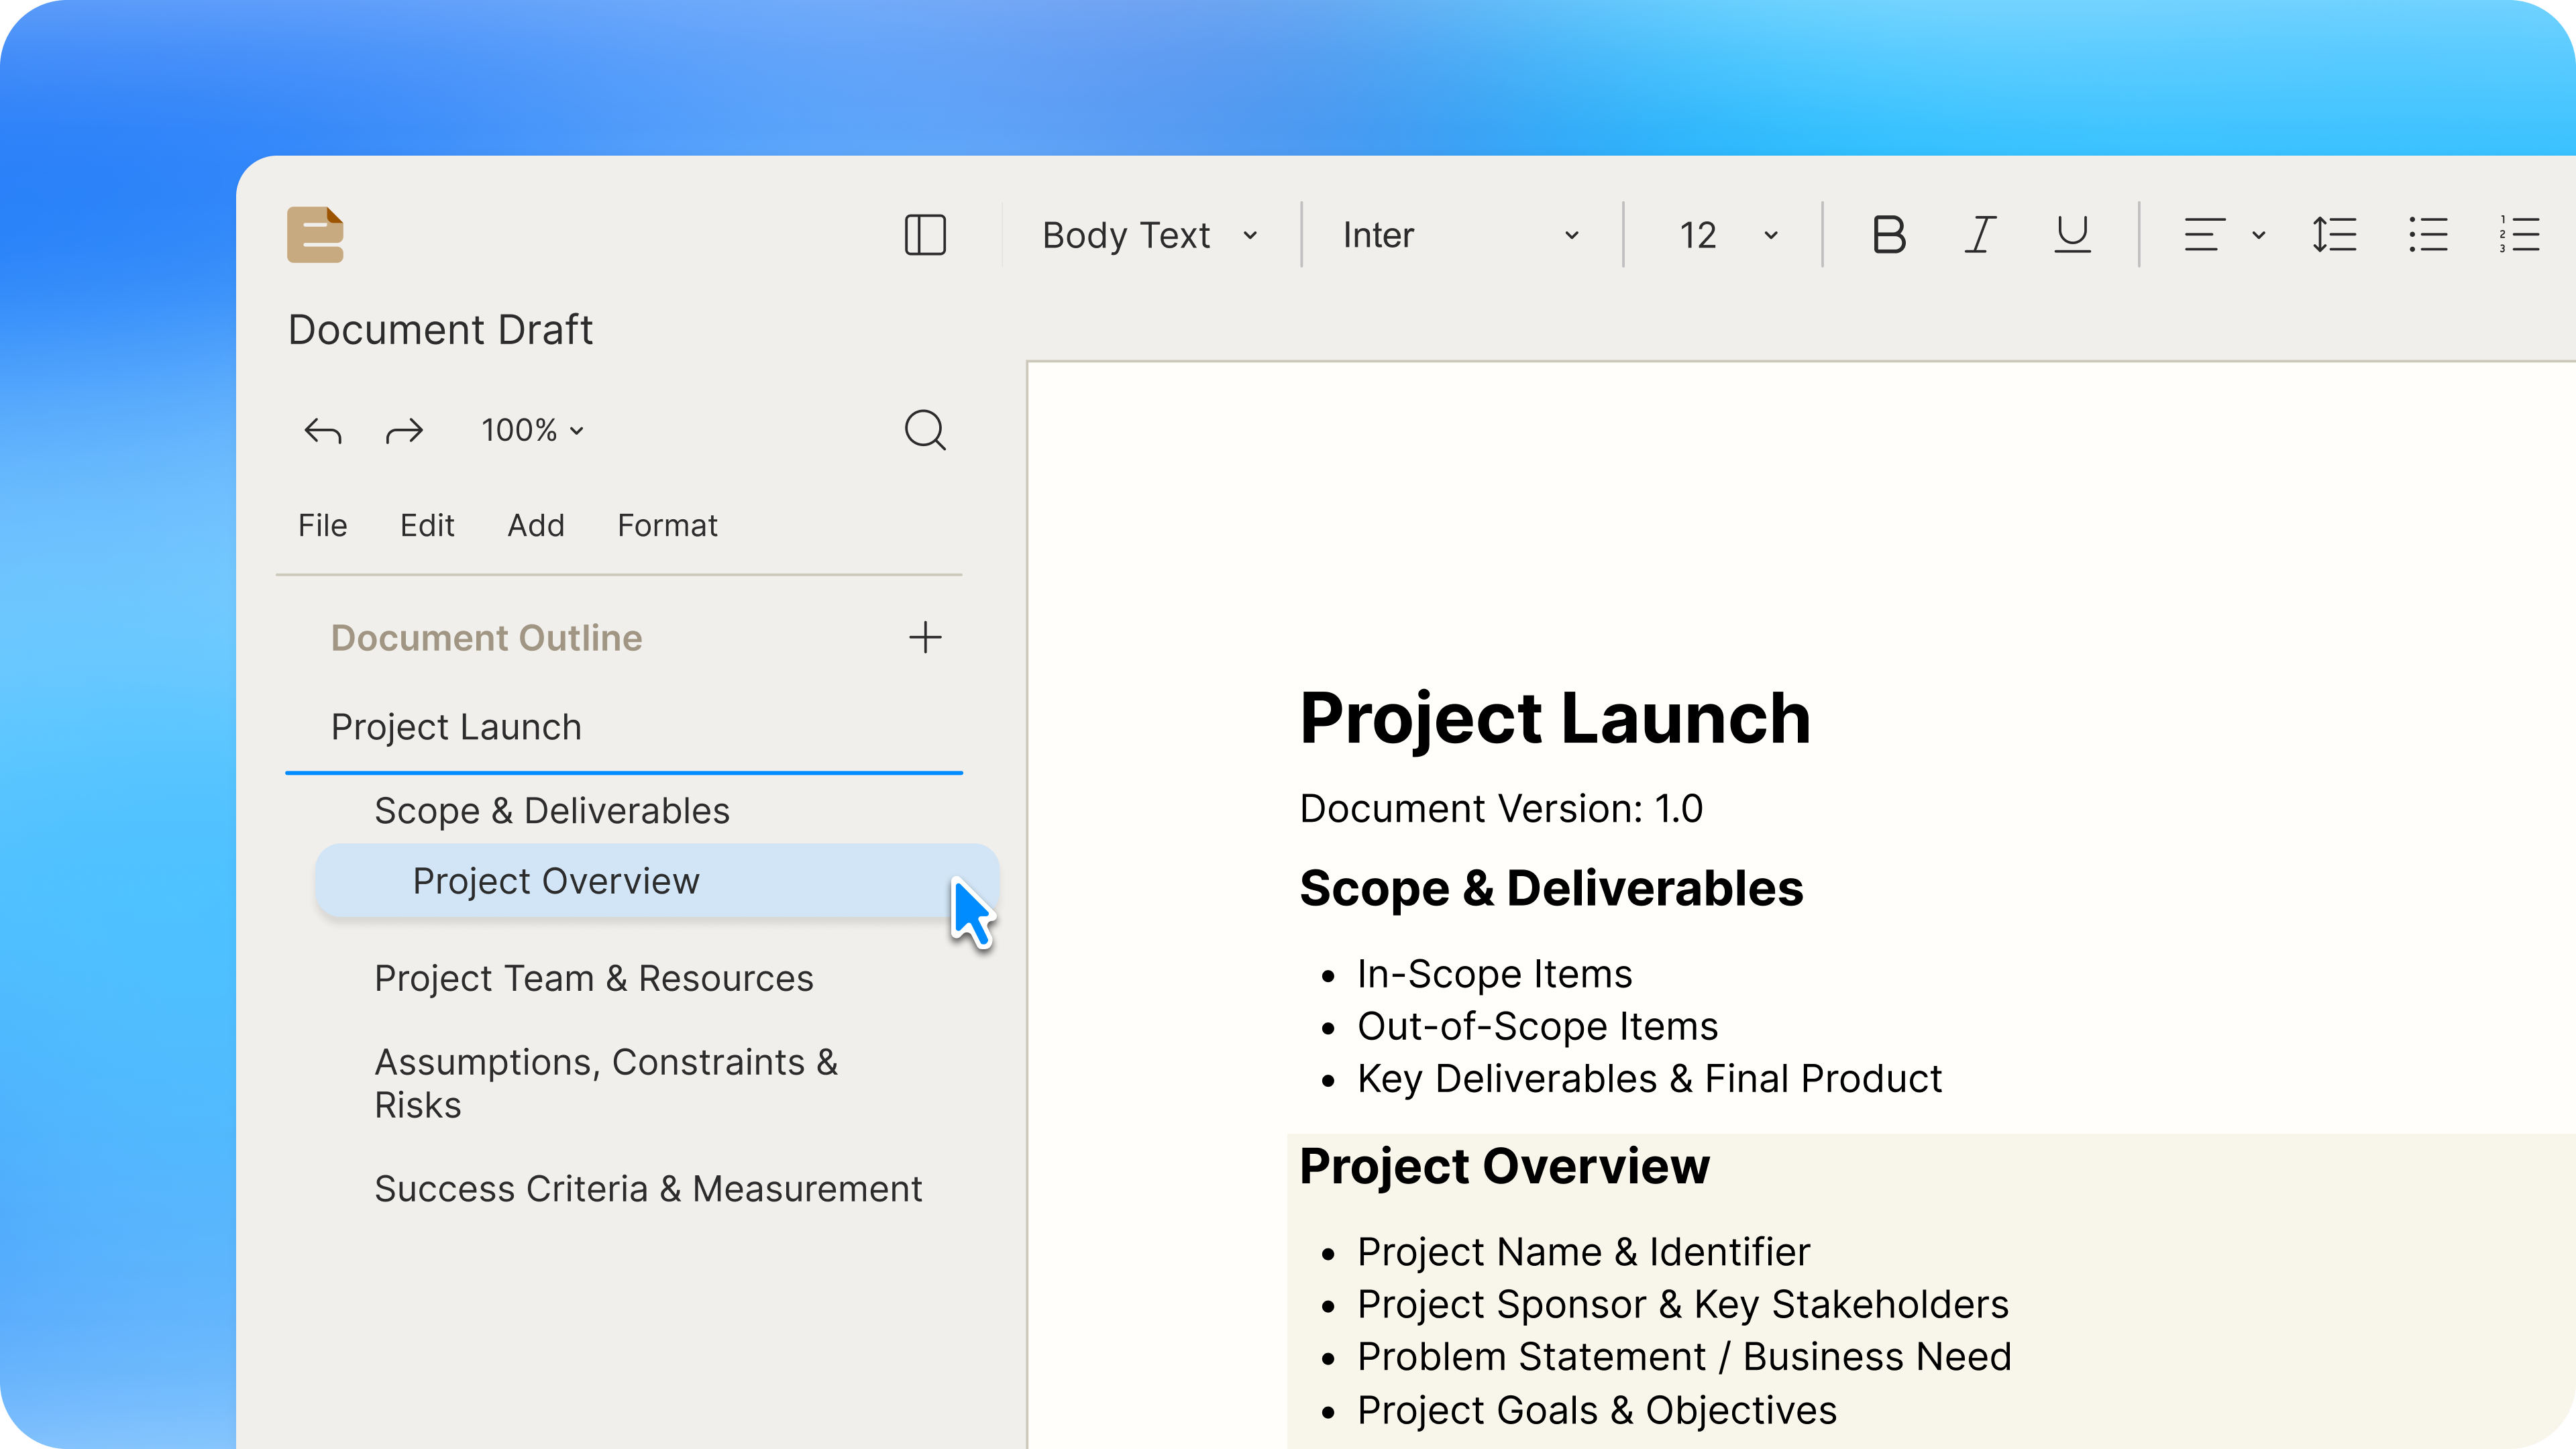
Task: Open the Body Text style dropdown
Action: (x=1149, y=235)
